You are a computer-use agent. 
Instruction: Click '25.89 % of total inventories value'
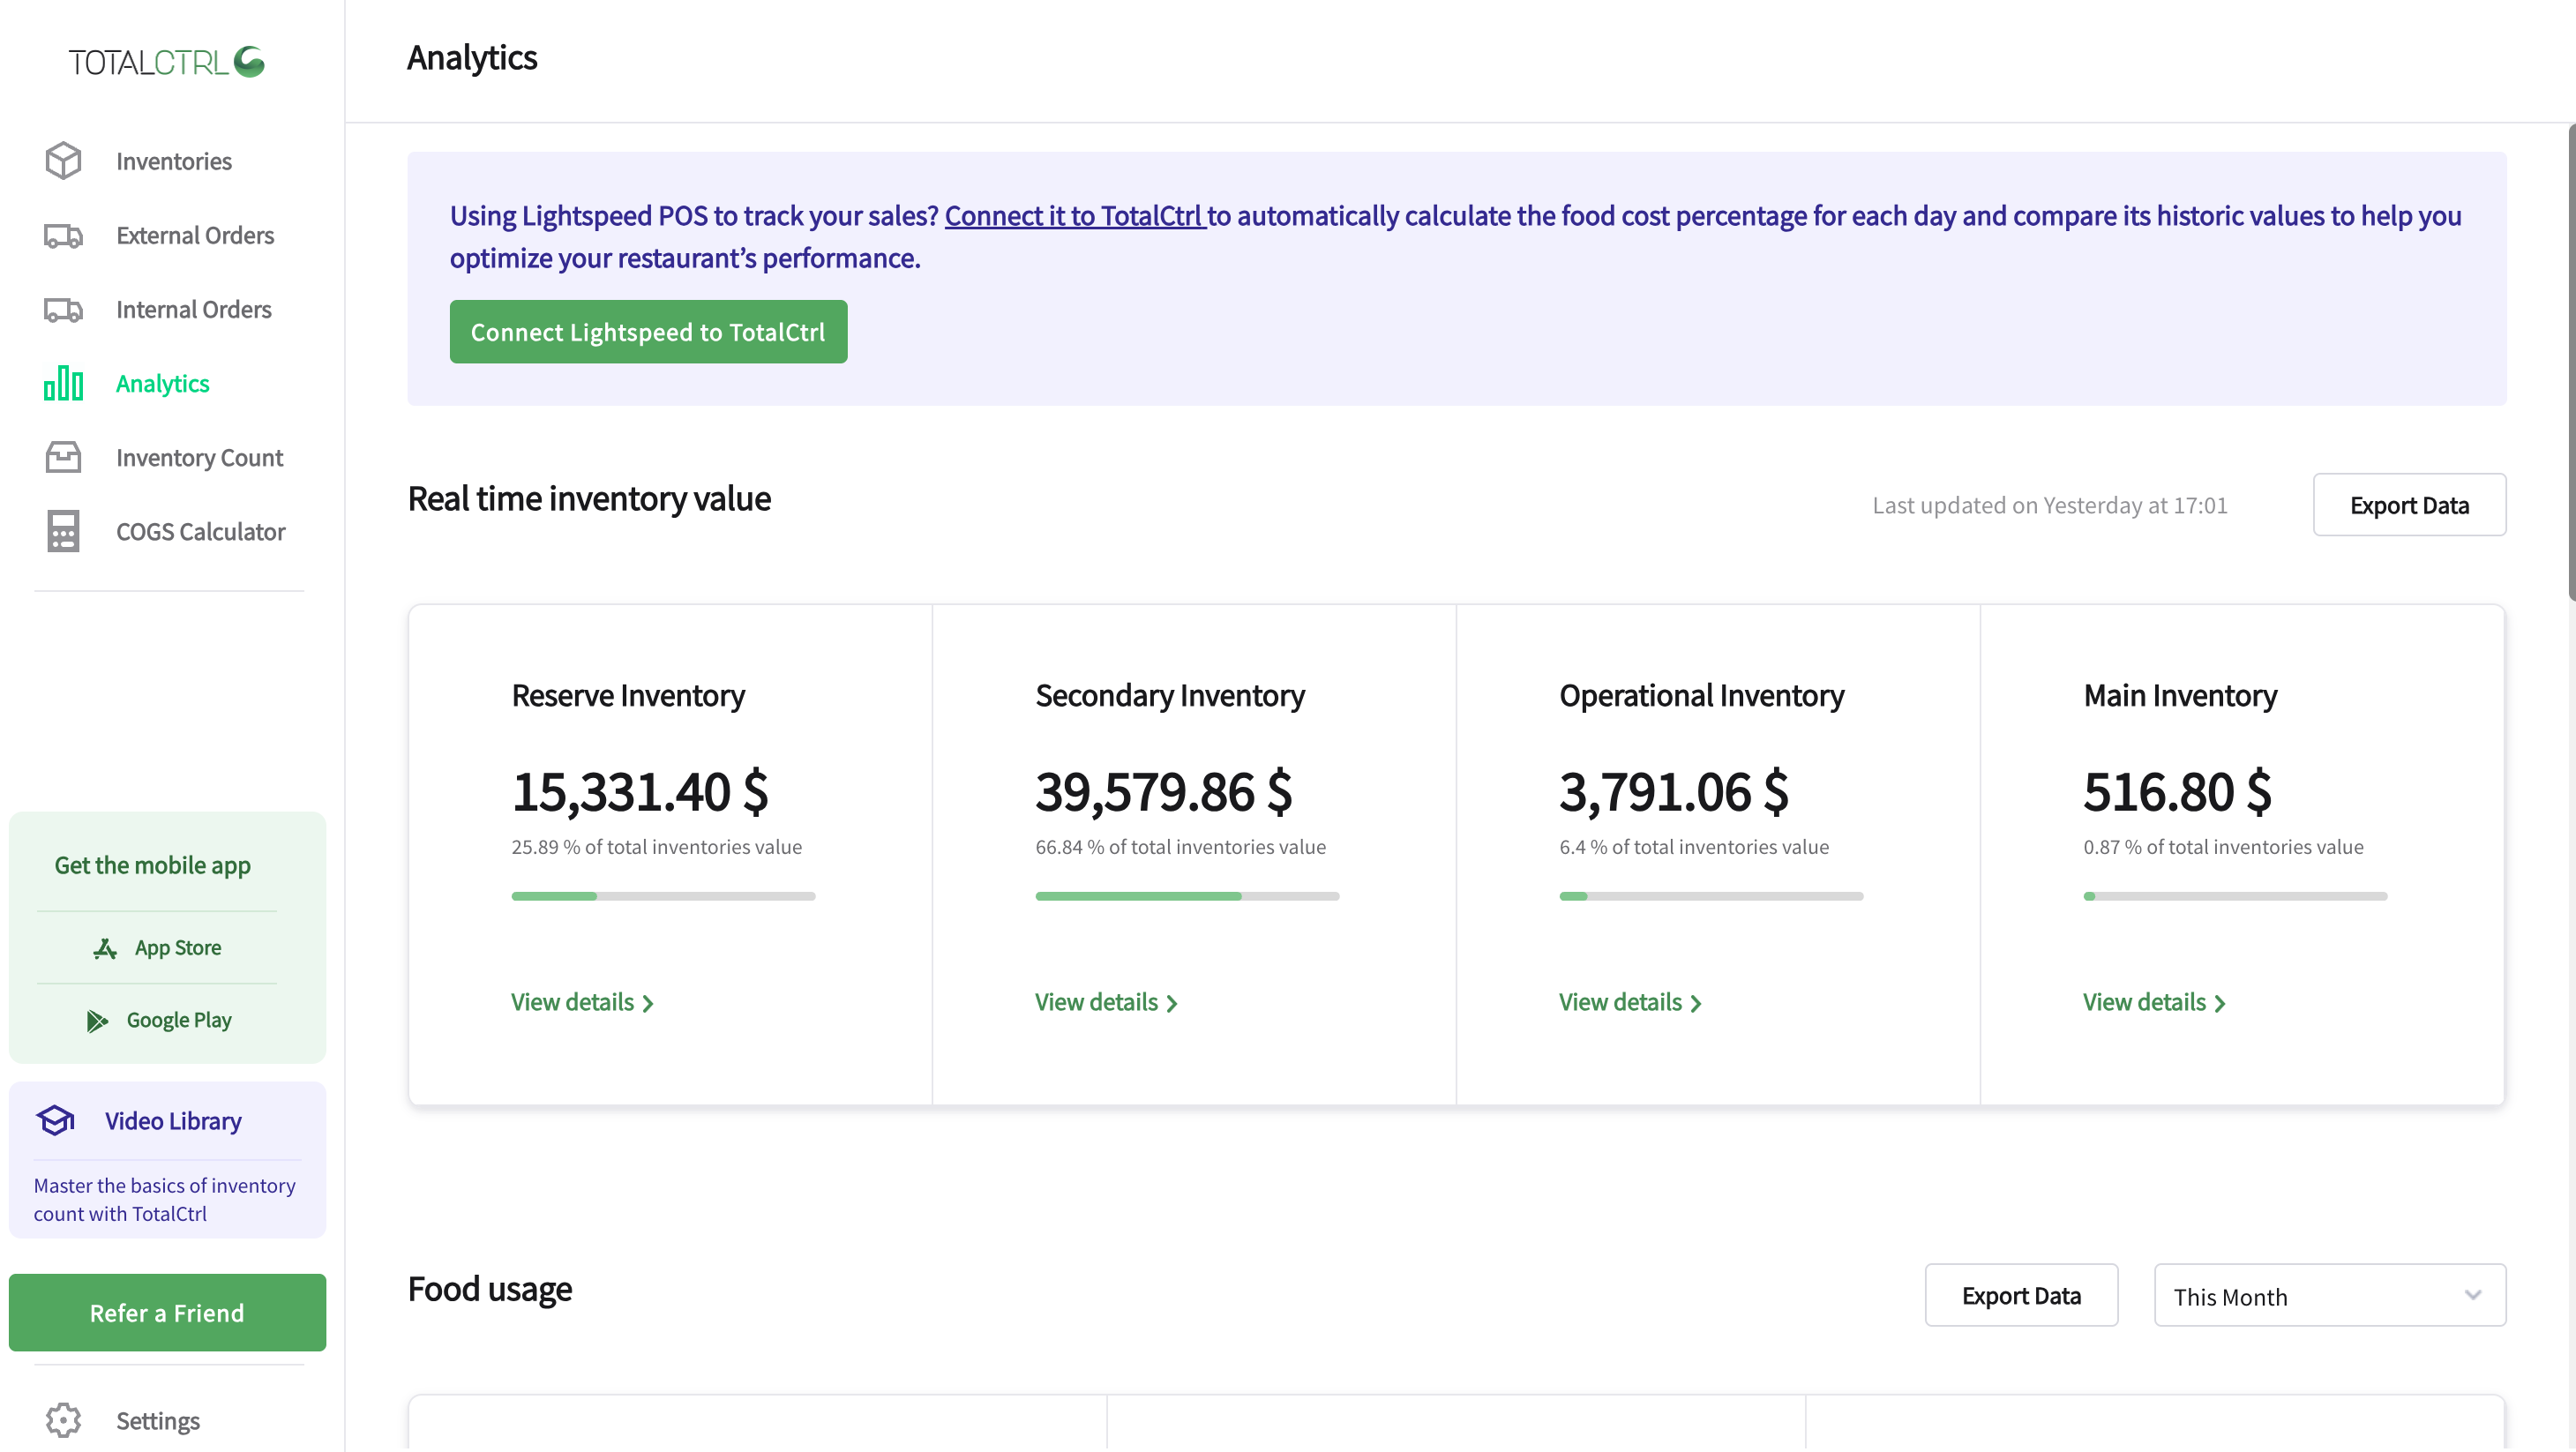pyautogui.click(x=656, y=847)
